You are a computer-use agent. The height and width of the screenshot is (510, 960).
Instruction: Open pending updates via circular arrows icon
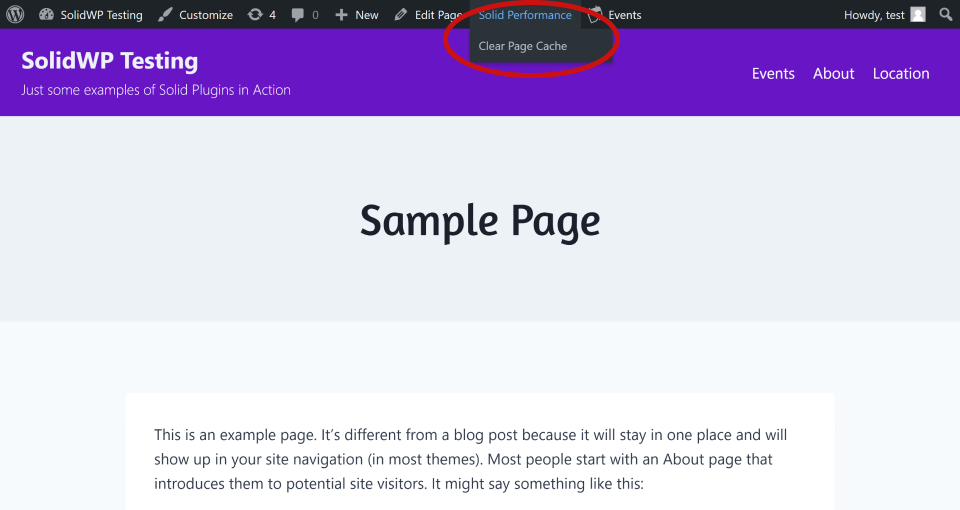pos(255,15)
